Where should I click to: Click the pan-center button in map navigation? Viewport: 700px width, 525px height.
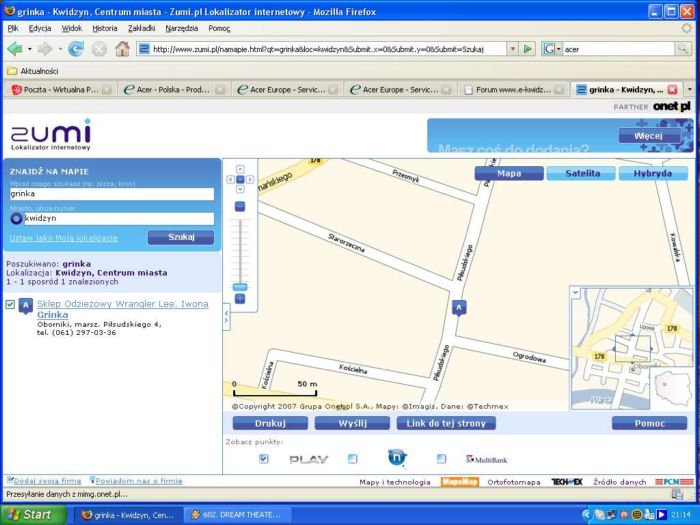(x=240, y=180)
